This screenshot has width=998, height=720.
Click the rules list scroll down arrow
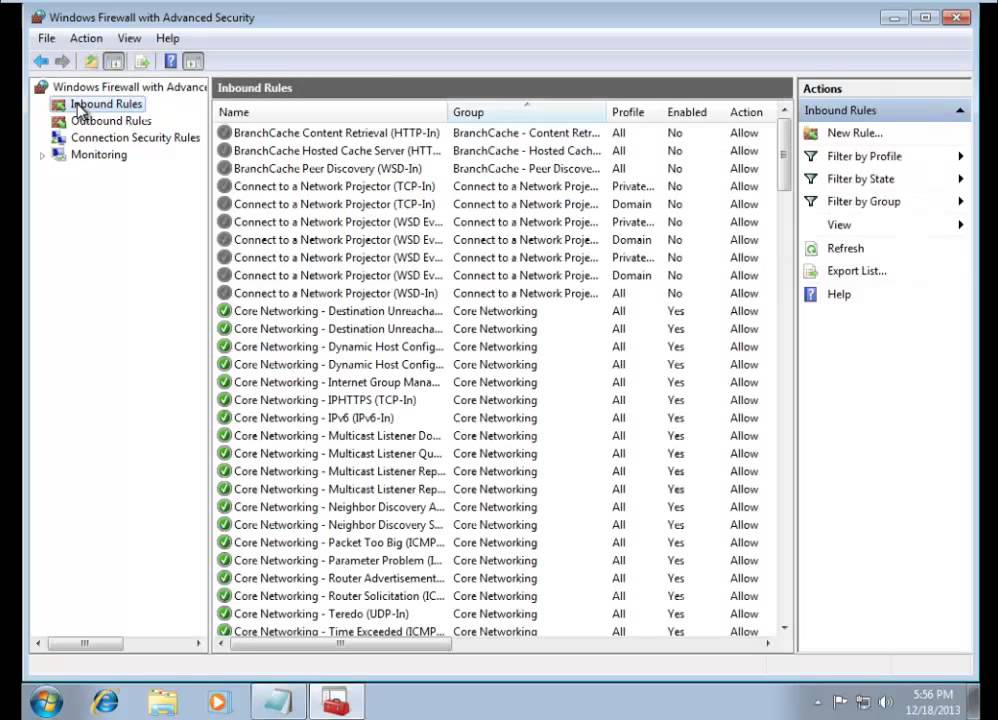click(784, 628)
